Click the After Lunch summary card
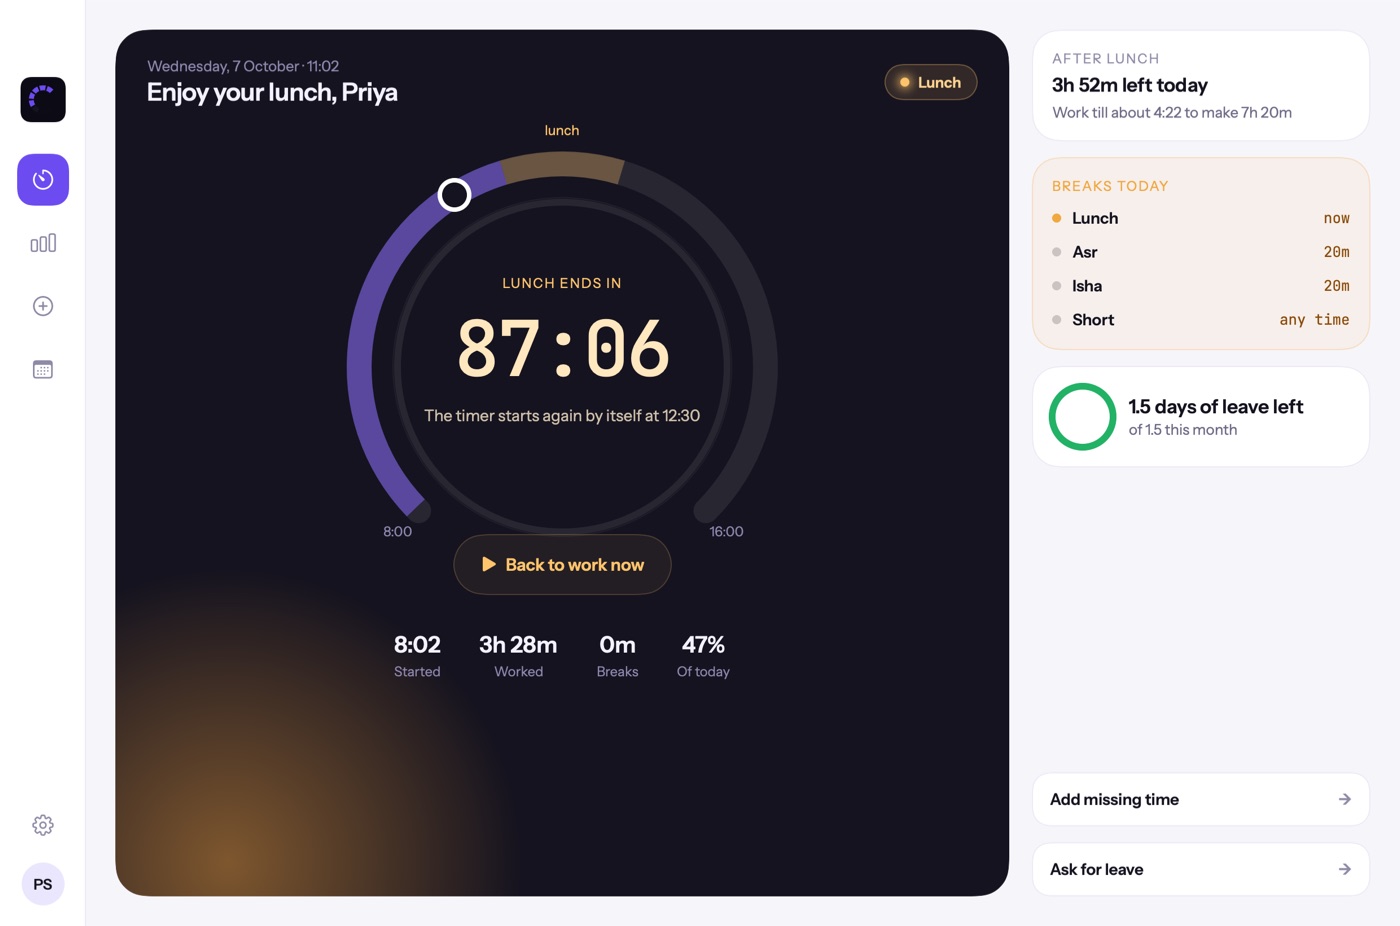The width and height of the screenshot is (1400, 926). click(x=1201, y=86)
